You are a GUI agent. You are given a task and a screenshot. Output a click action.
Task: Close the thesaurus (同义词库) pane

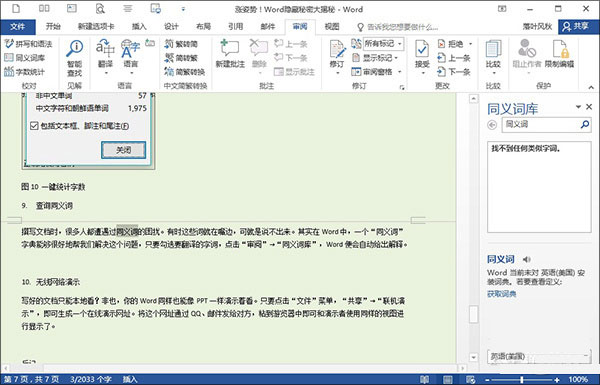pos(589,107)
